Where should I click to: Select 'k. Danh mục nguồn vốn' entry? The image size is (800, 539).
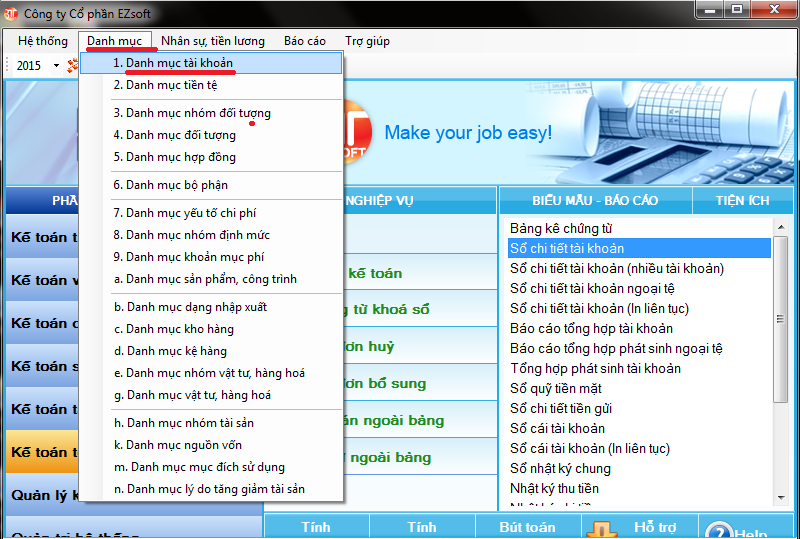coord(177,445)
